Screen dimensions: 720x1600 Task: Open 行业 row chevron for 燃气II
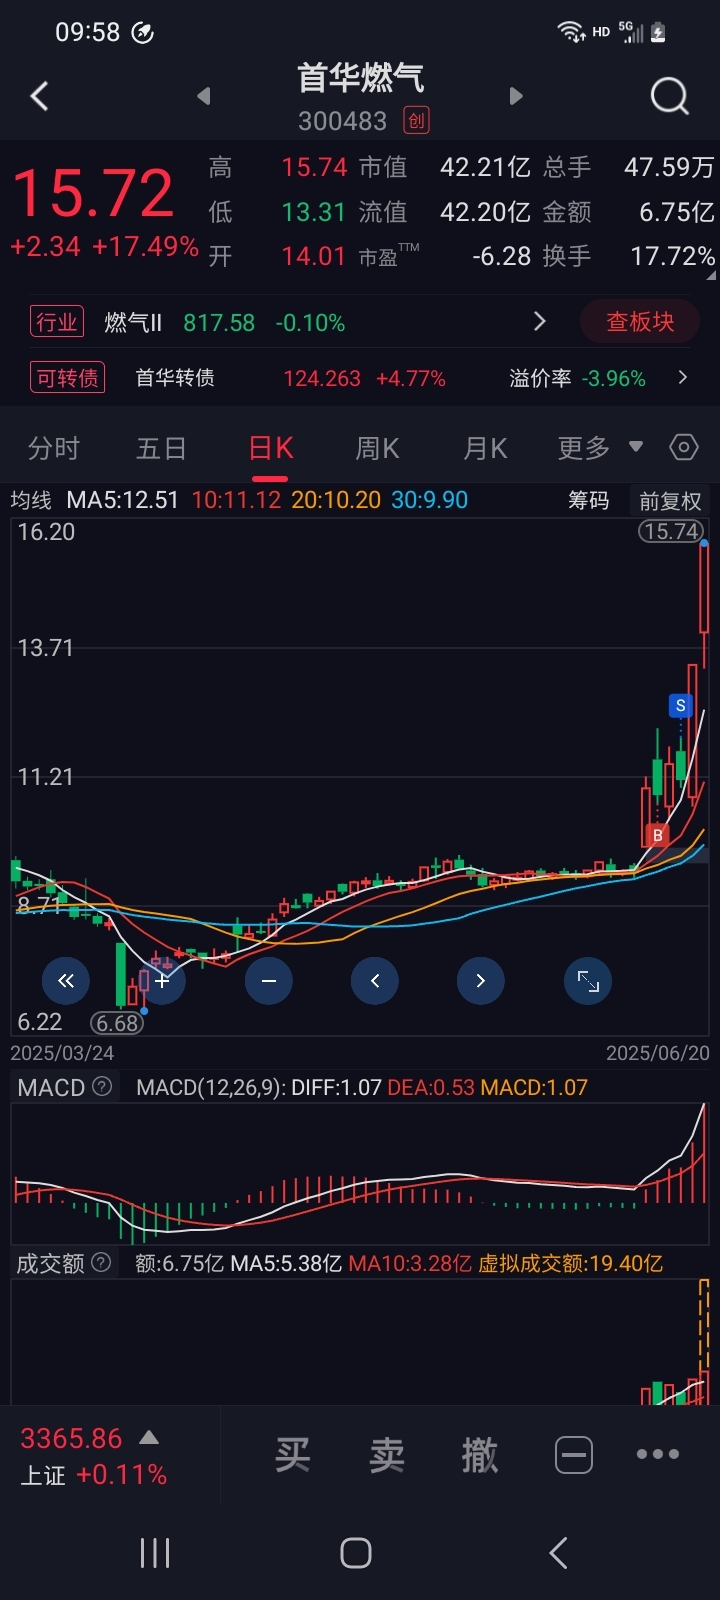(540, 321)
